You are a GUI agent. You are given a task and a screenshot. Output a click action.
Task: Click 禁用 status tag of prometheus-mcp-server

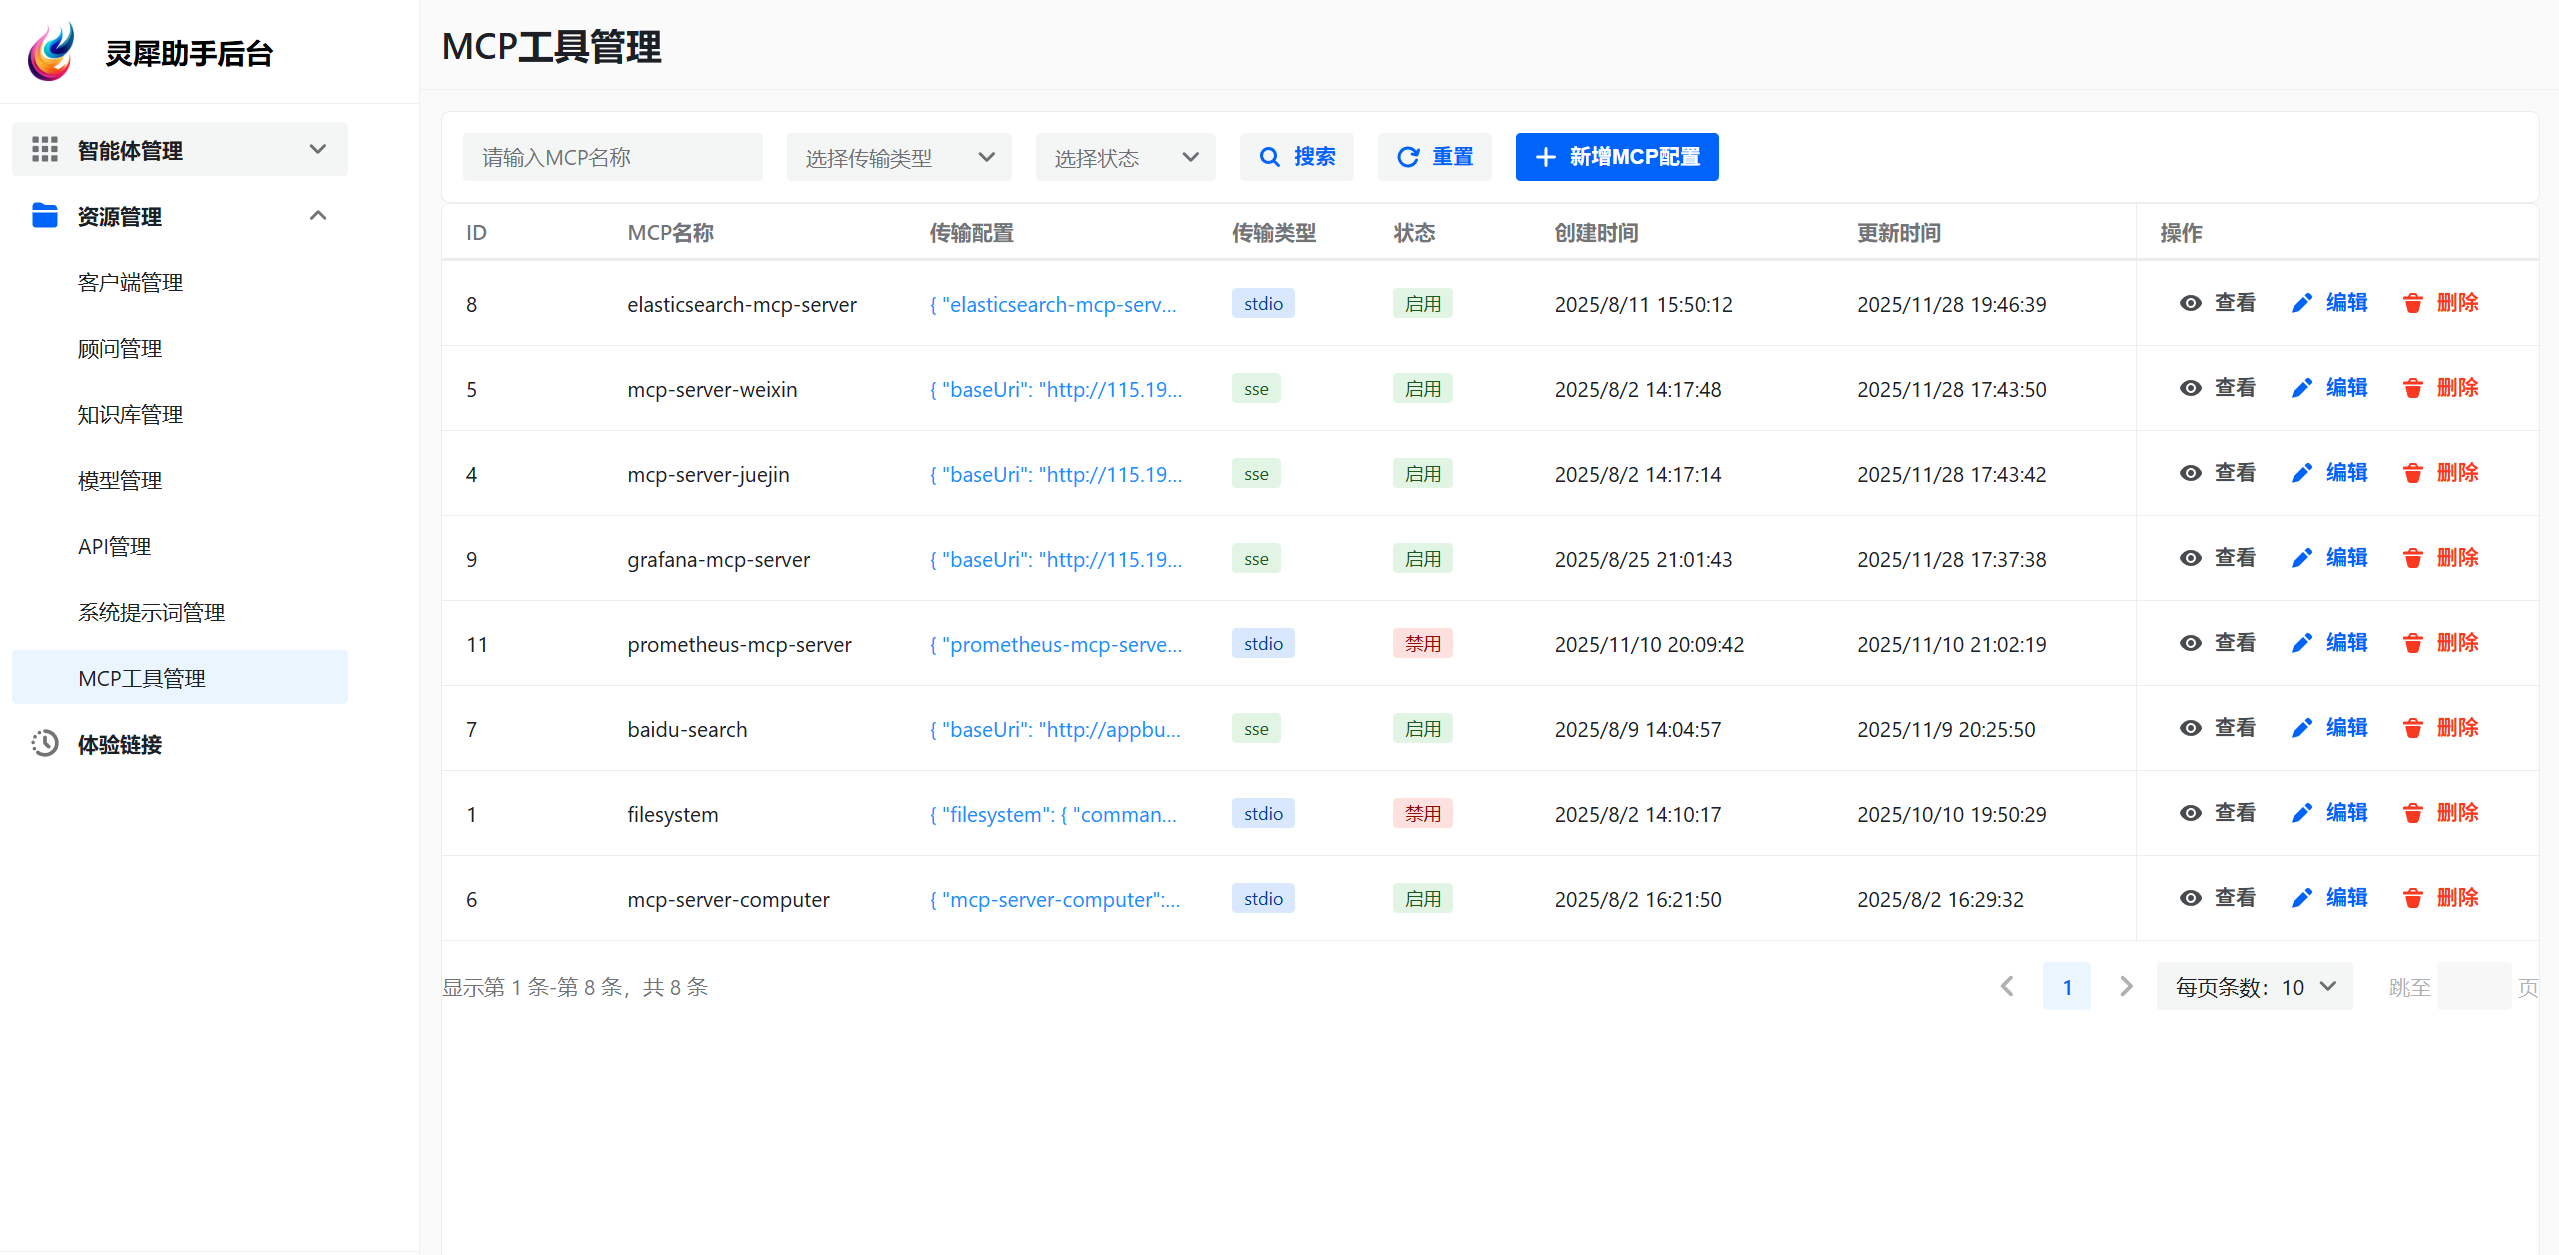click(x=1422, y=644)
